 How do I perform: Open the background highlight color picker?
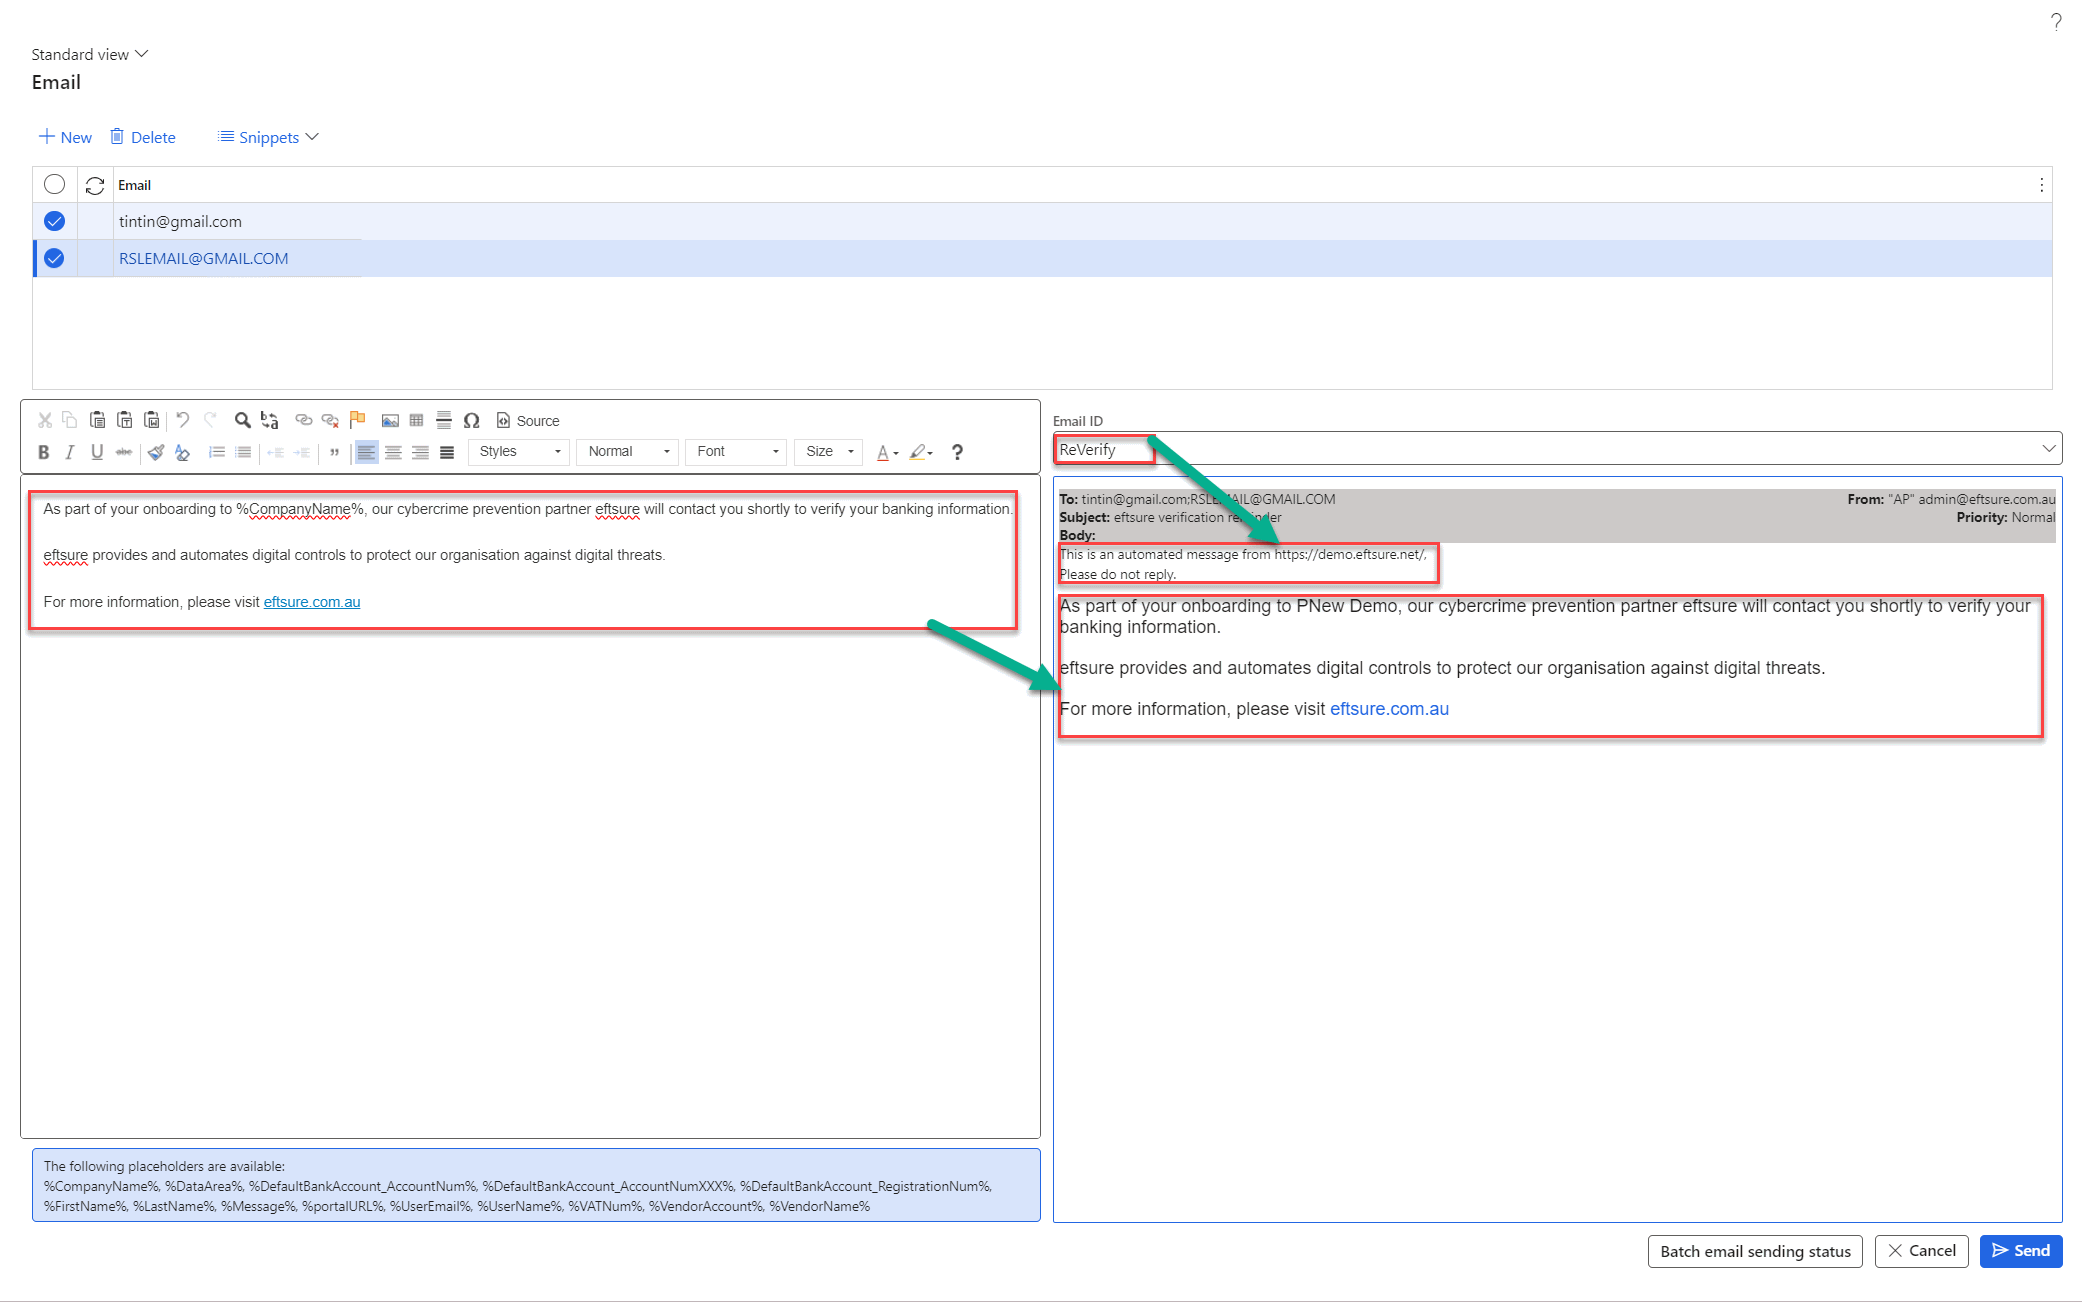[921, 452]
